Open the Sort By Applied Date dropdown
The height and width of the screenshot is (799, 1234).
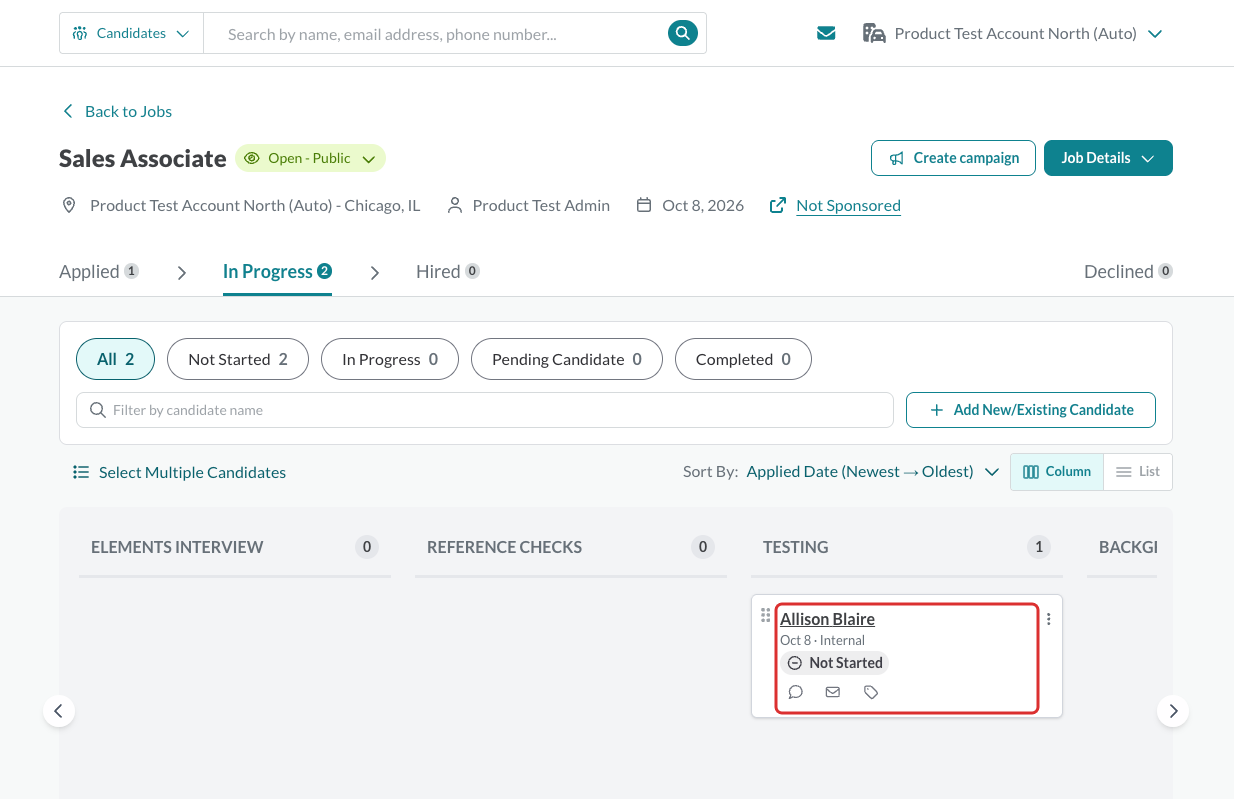872,472
